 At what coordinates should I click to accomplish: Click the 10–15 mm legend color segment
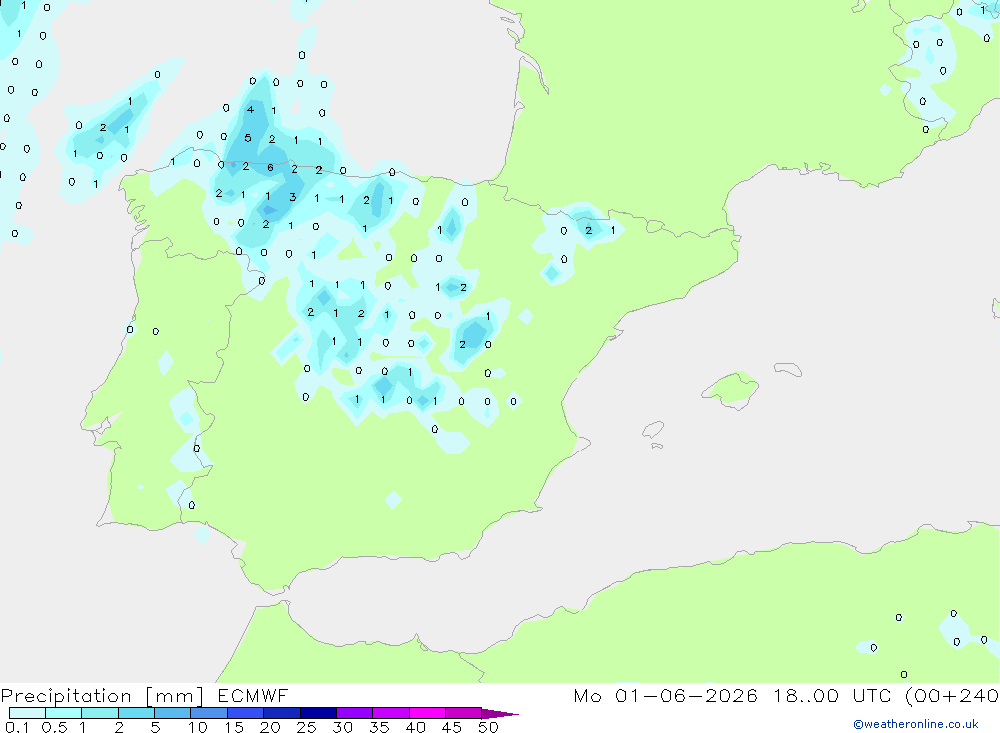(209, 713)
